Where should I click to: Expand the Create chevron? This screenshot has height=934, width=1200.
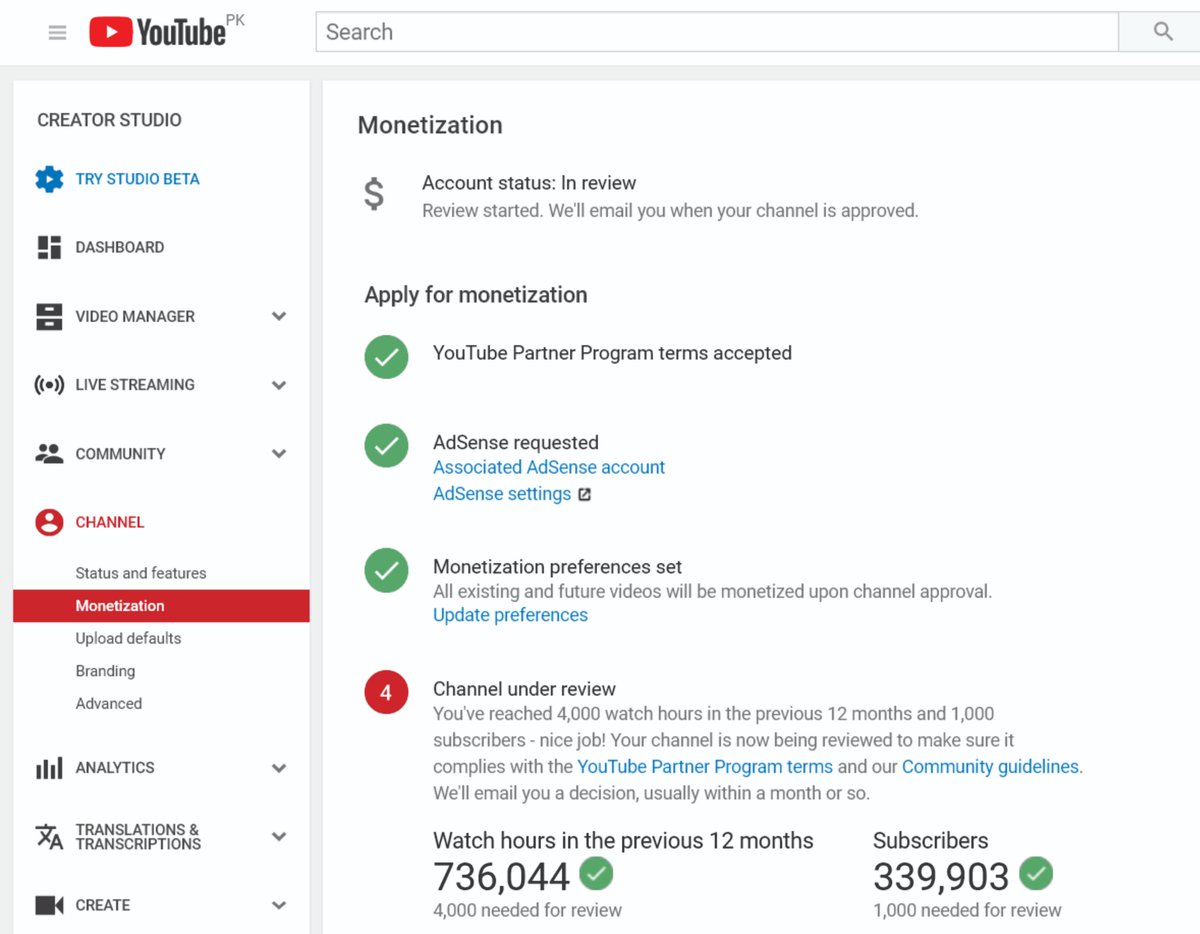[x=279, y=905]
